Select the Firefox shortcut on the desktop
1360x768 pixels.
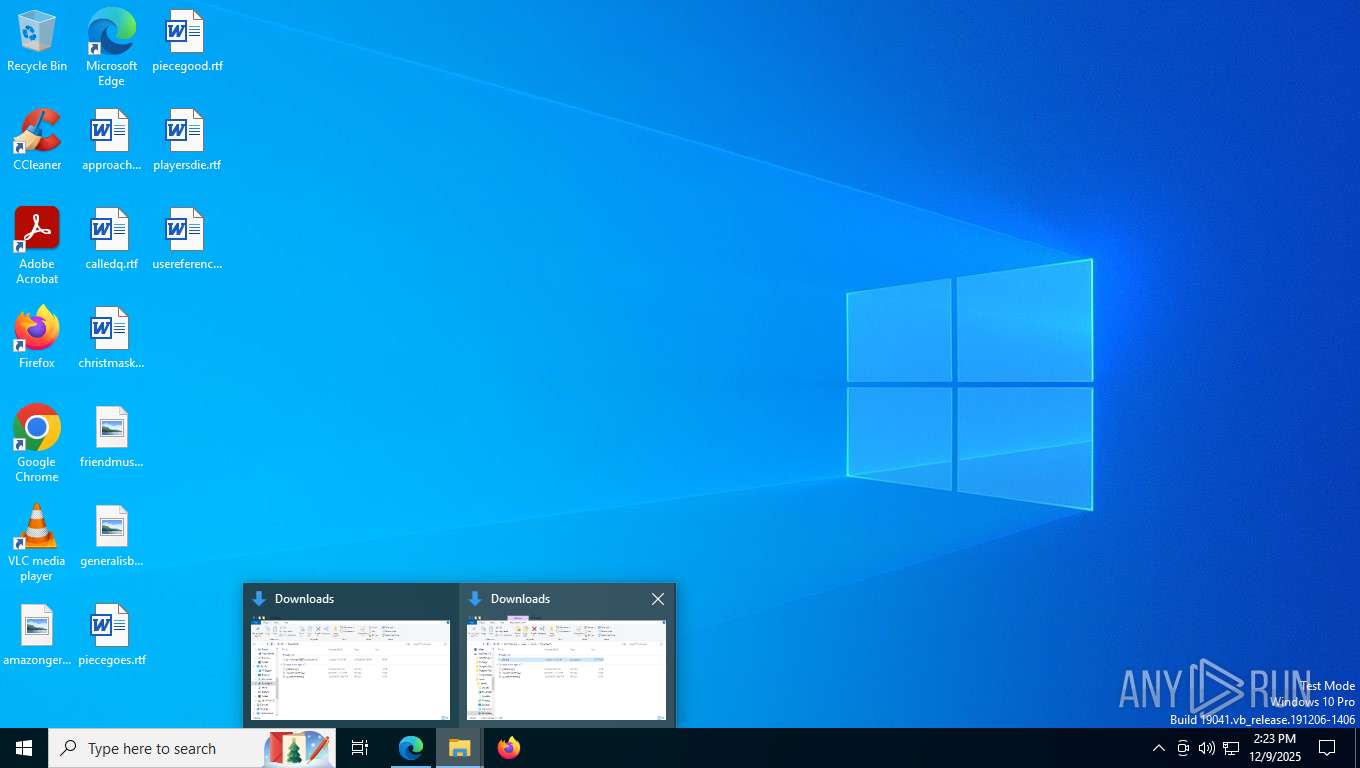[x=37, y=338]
